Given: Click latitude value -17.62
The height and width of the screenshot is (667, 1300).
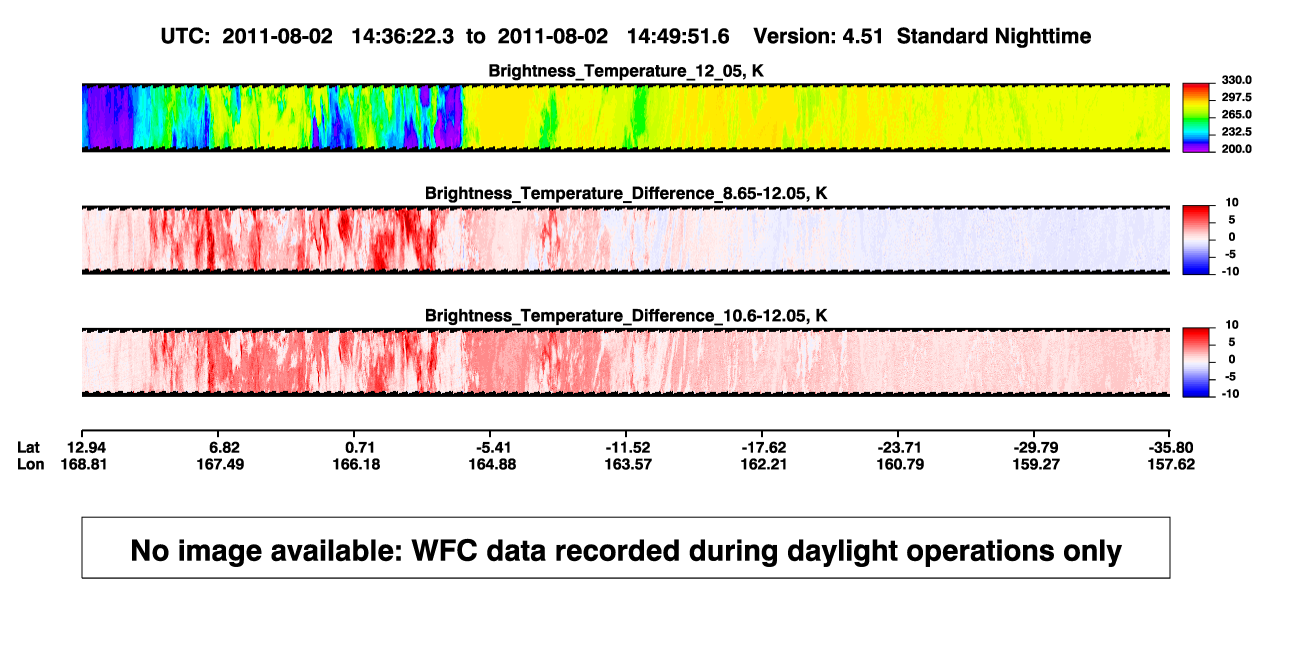Looking at the screenshot, I should coord(766,446).
